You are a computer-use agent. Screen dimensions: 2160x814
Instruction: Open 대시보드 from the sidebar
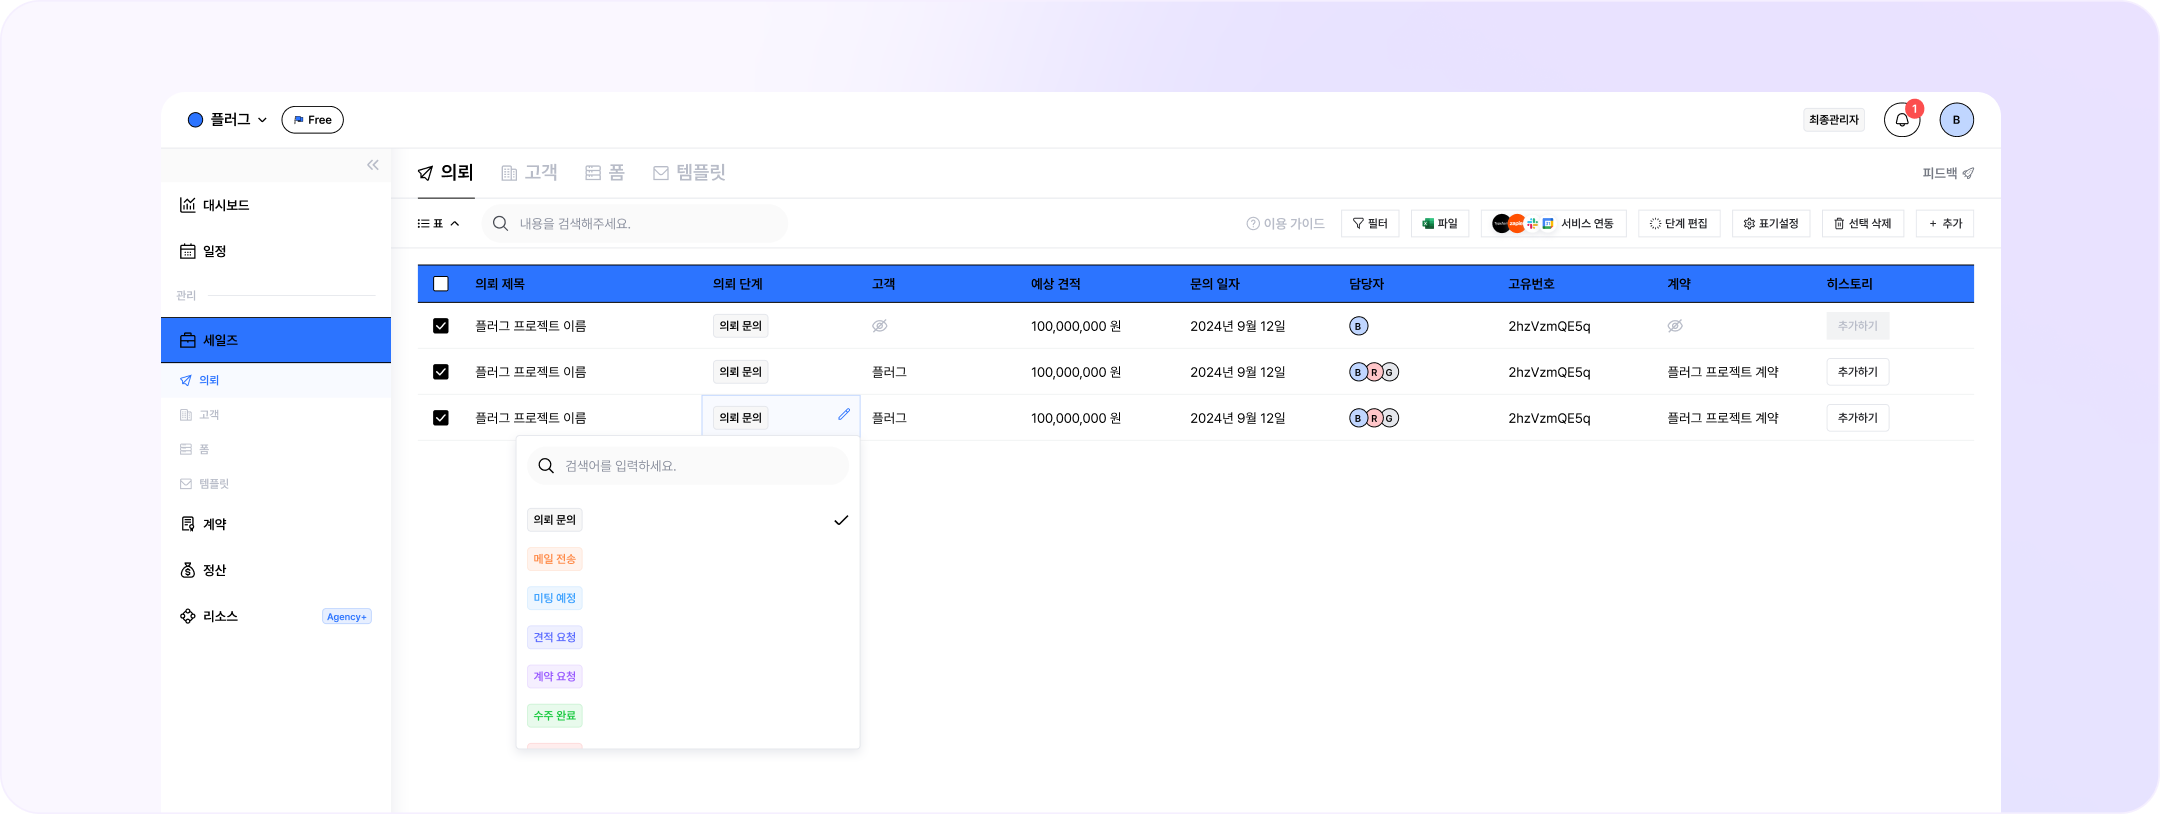[x=226, y=205]
